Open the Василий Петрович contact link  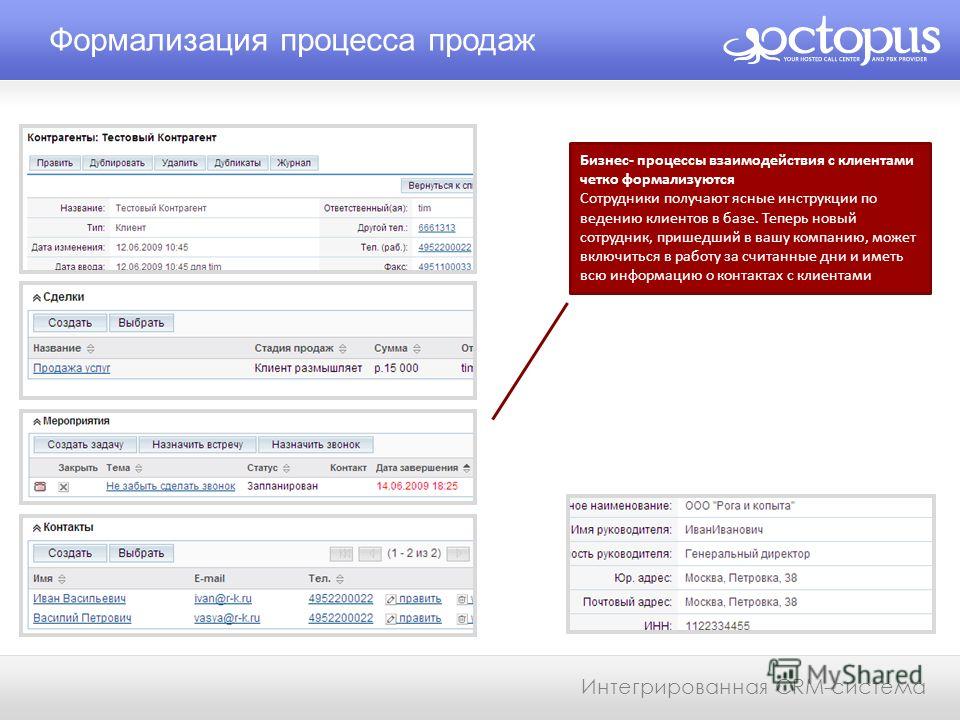[x=82, y=618]
